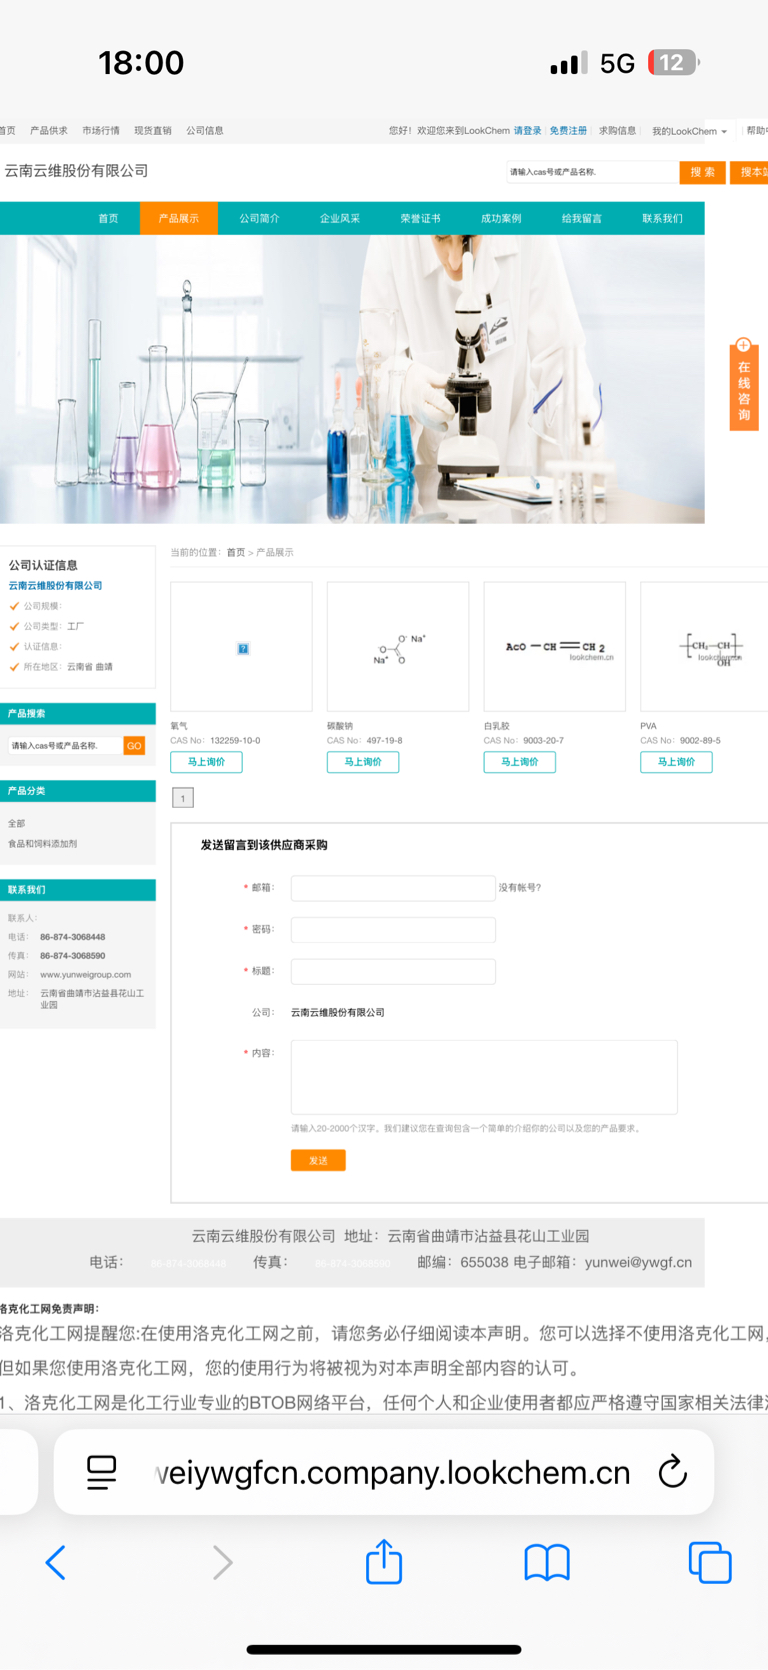Focus the sidebar product search field
Screen dimensions: 768x1670
65,746
